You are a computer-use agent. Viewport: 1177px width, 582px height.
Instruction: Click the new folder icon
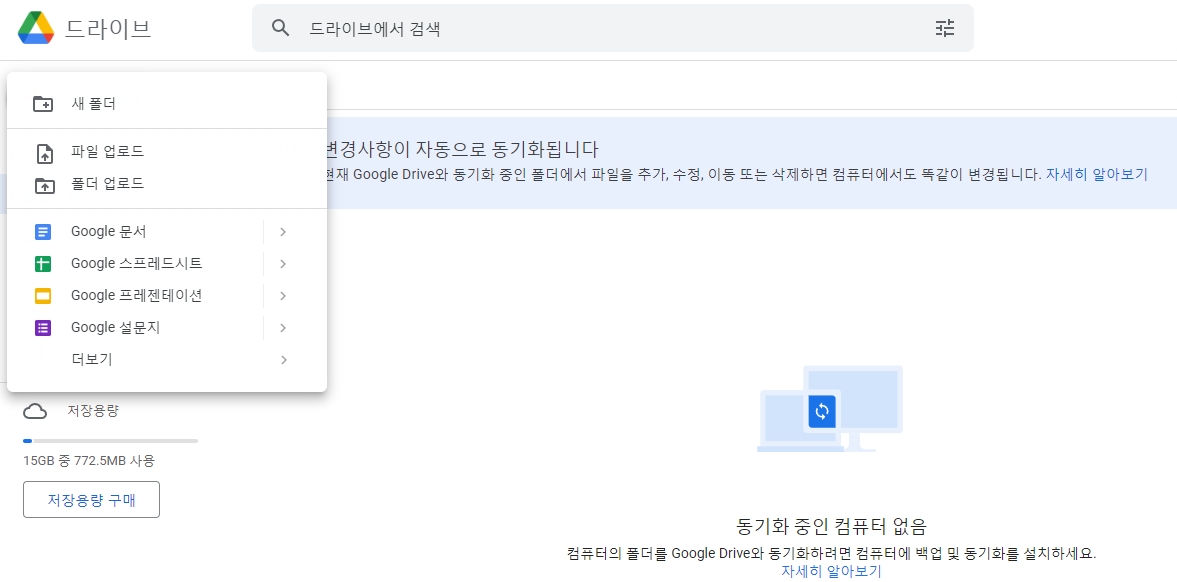click(x=44, y=104)
